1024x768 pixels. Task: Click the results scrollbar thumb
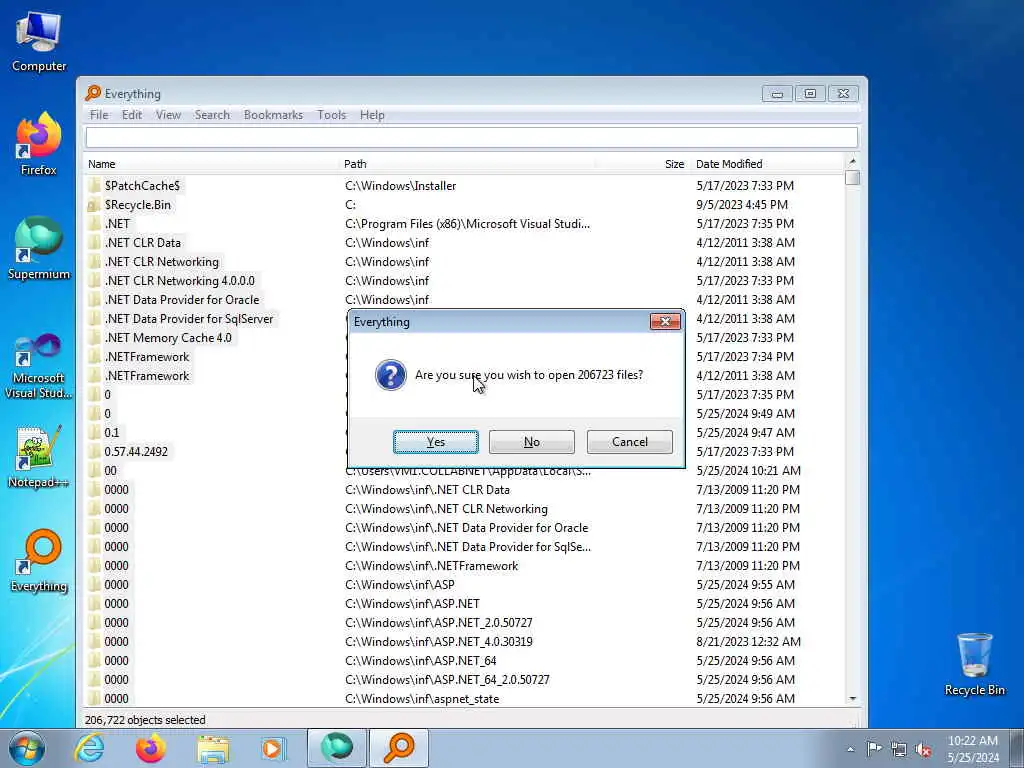pyautogui.click(x=852, y=178)
